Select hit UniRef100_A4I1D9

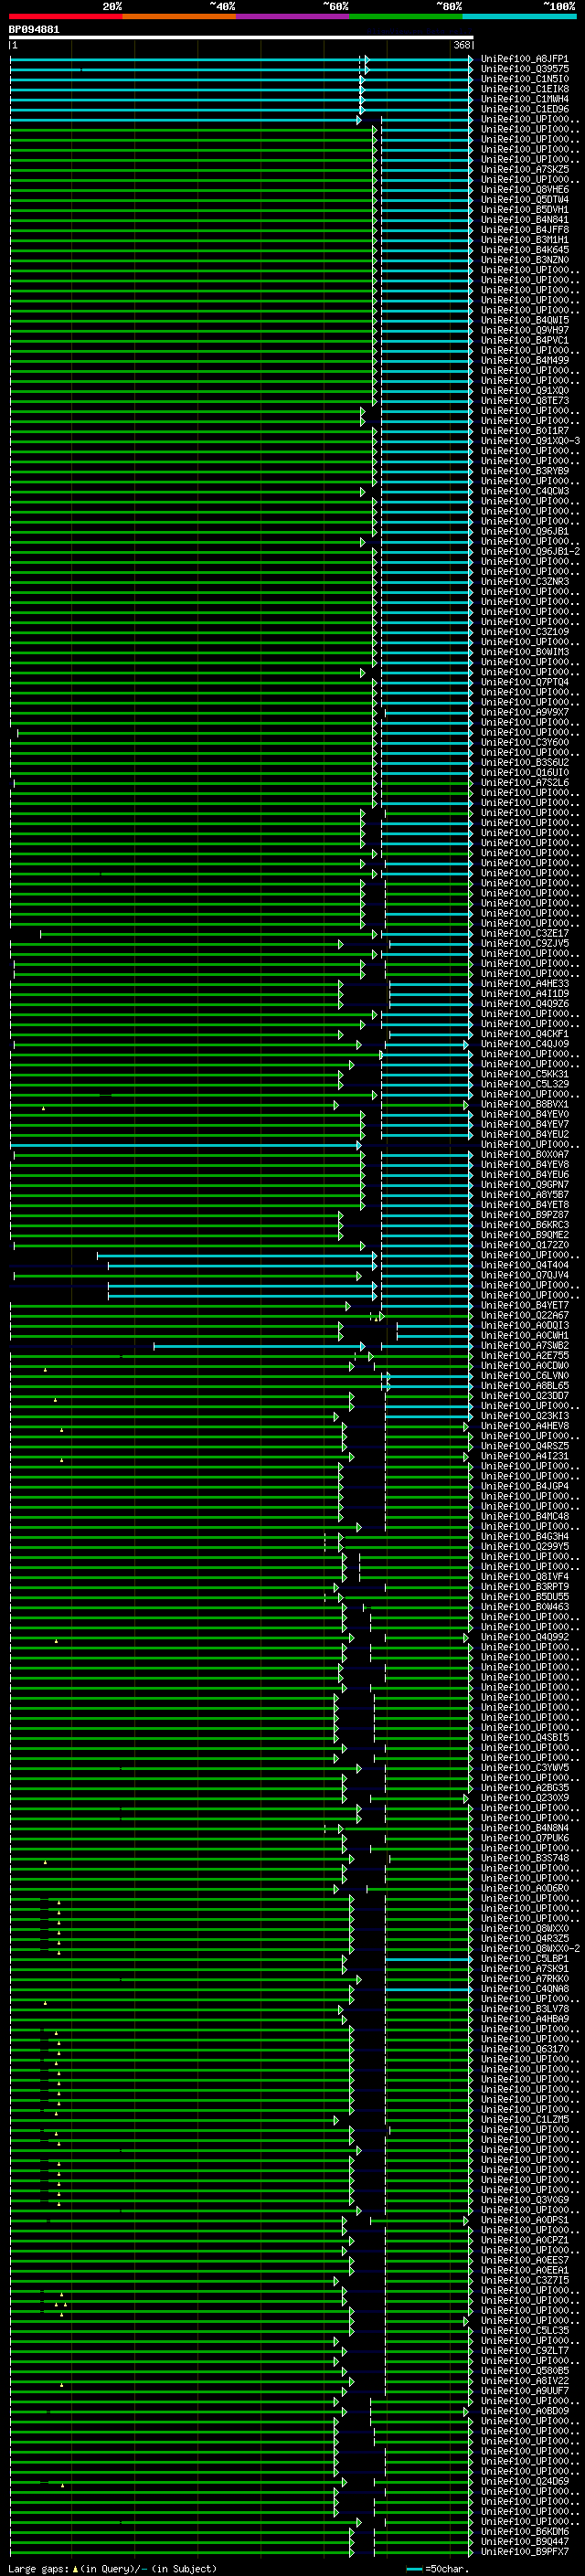tap(525, 994)
